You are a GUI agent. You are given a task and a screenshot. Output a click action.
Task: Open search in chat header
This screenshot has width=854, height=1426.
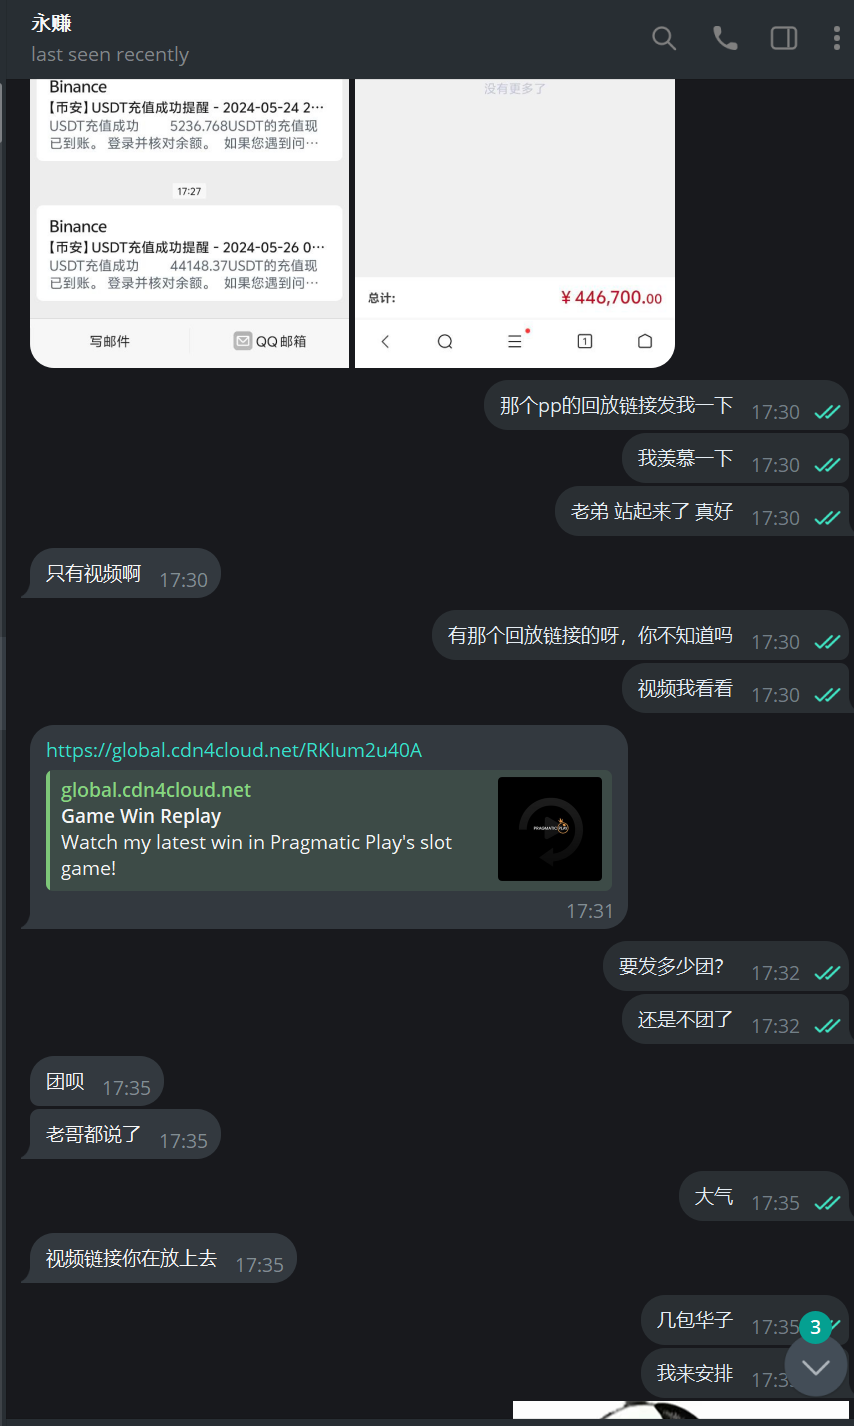click(664, 39)
